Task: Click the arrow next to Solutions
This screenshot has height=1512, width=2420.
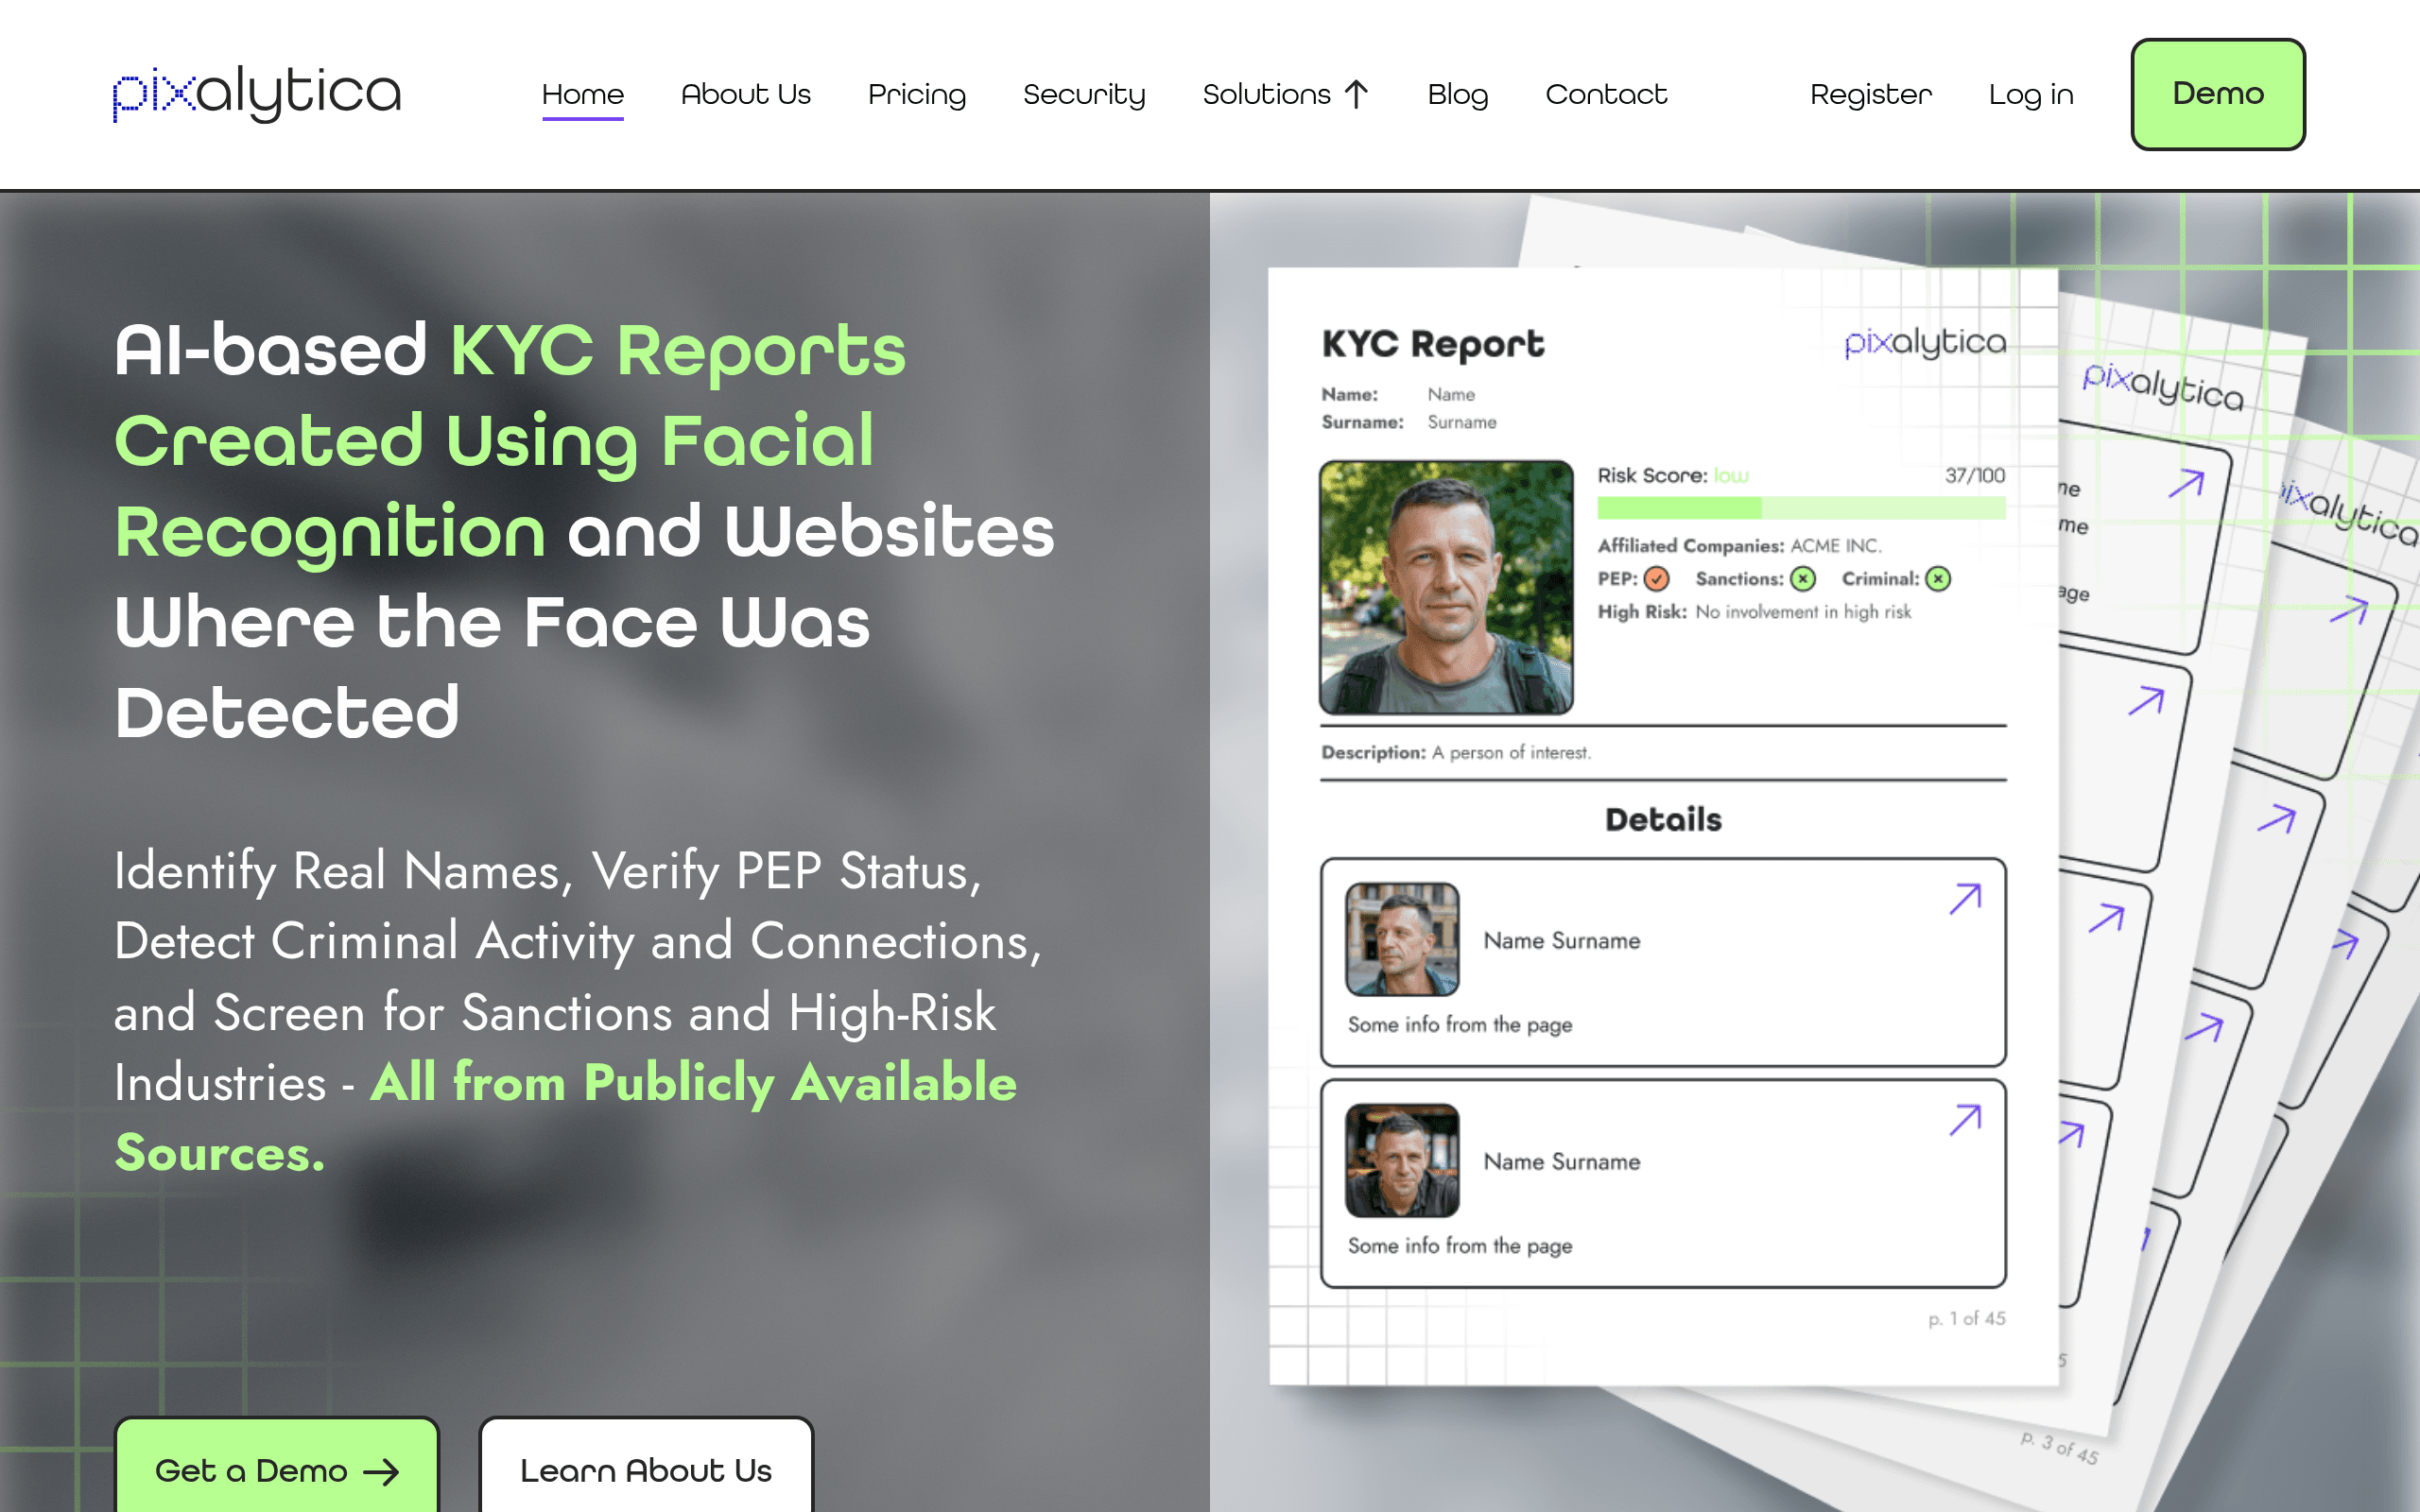Action: [x=1356, y=94]
